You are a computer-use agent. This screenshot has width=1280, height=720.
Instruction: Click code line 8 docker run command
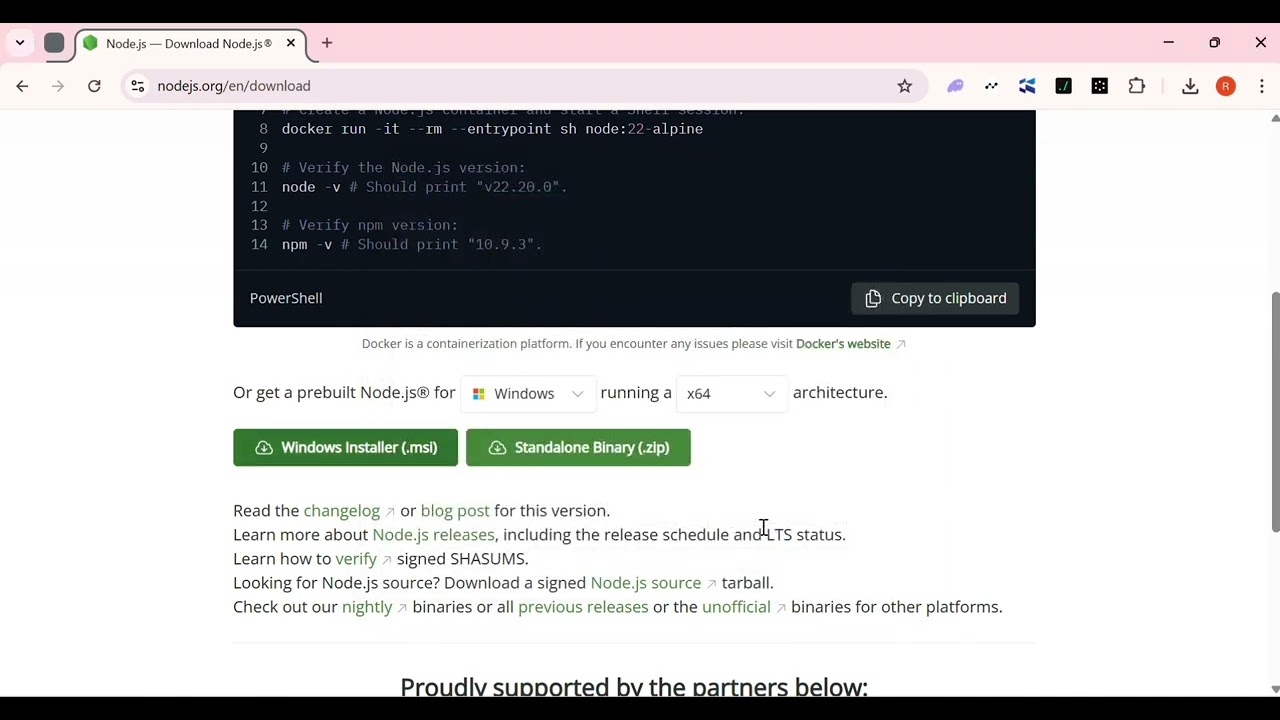(492, 129)
